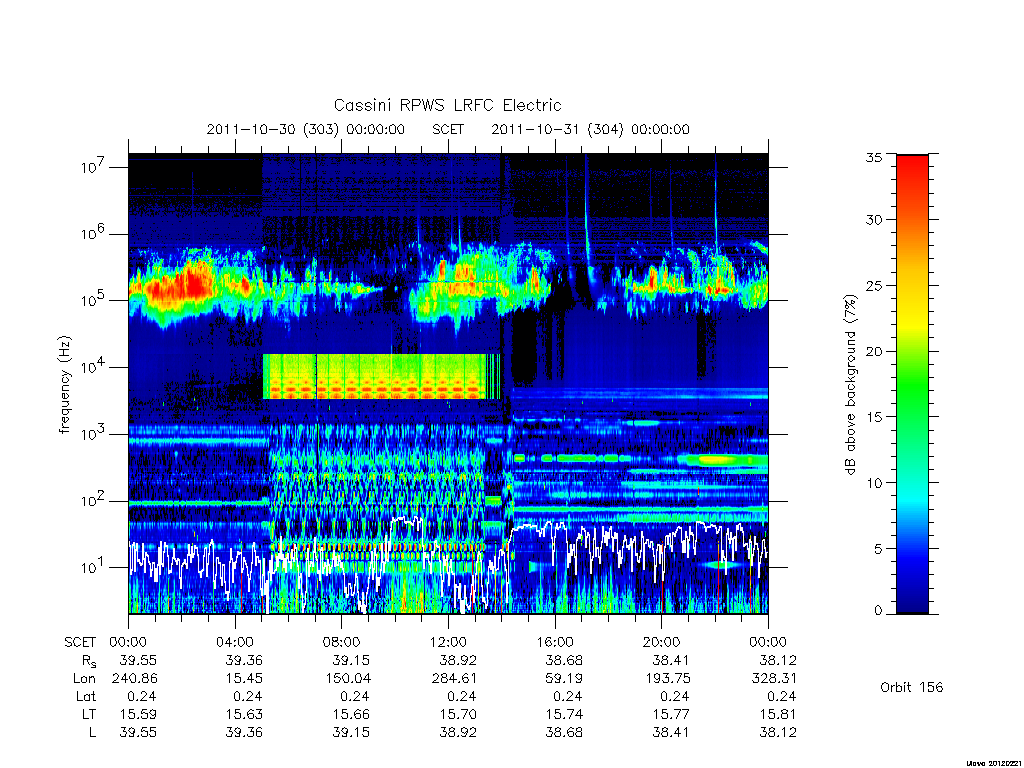Screen dimensions: 1024x768
Task: Click the yellow-green rectangular band in the spectrogram
Action: click(x=381, y=376)
